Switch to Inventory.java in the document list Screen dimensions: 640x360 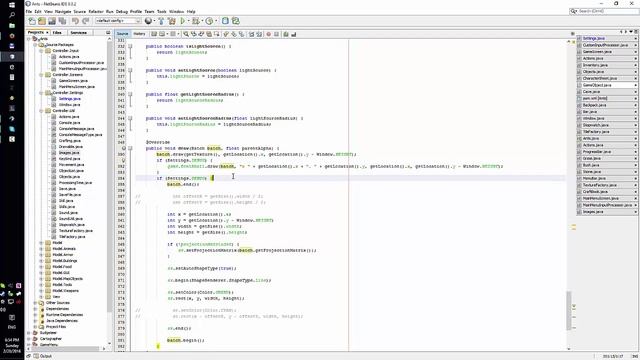pos(607,65)
